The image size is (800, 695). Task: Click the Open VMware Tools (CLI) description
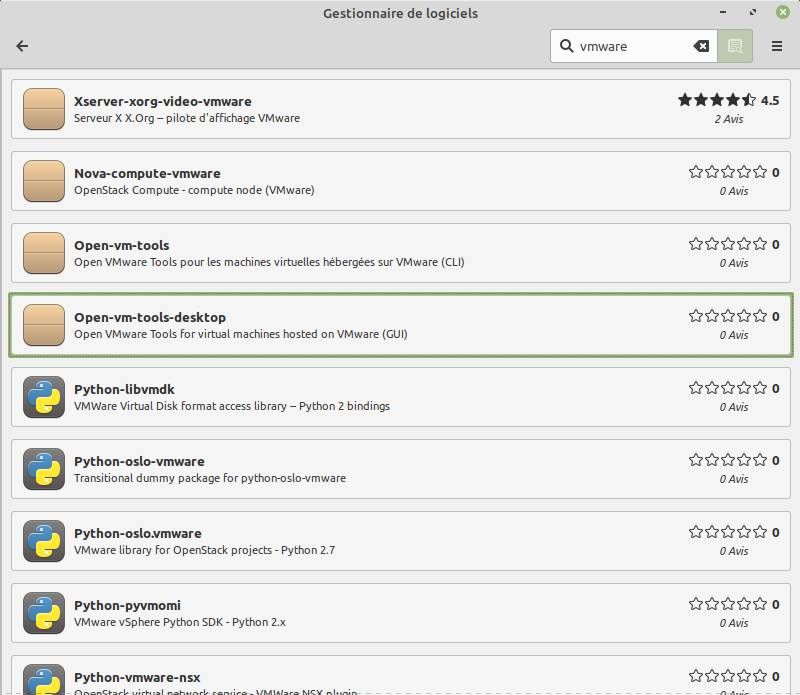tap(269, 262)
